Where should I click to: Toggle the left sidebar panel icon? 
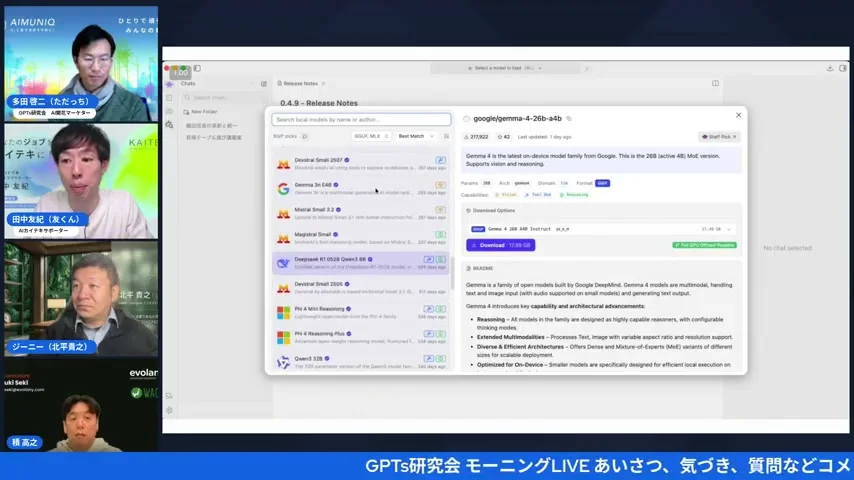tap(197, 68)
